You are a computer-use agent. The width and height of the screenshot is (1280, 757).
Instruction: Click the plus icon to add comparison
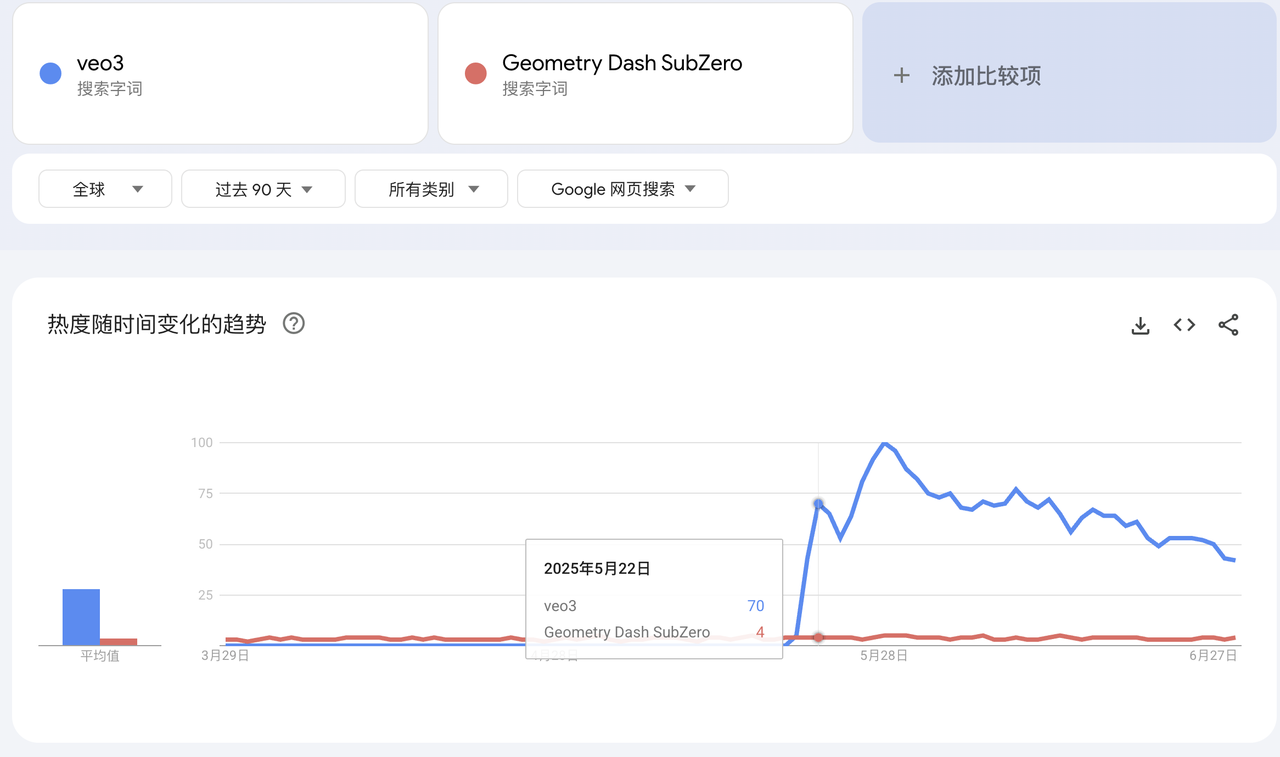tap(901, 76)
